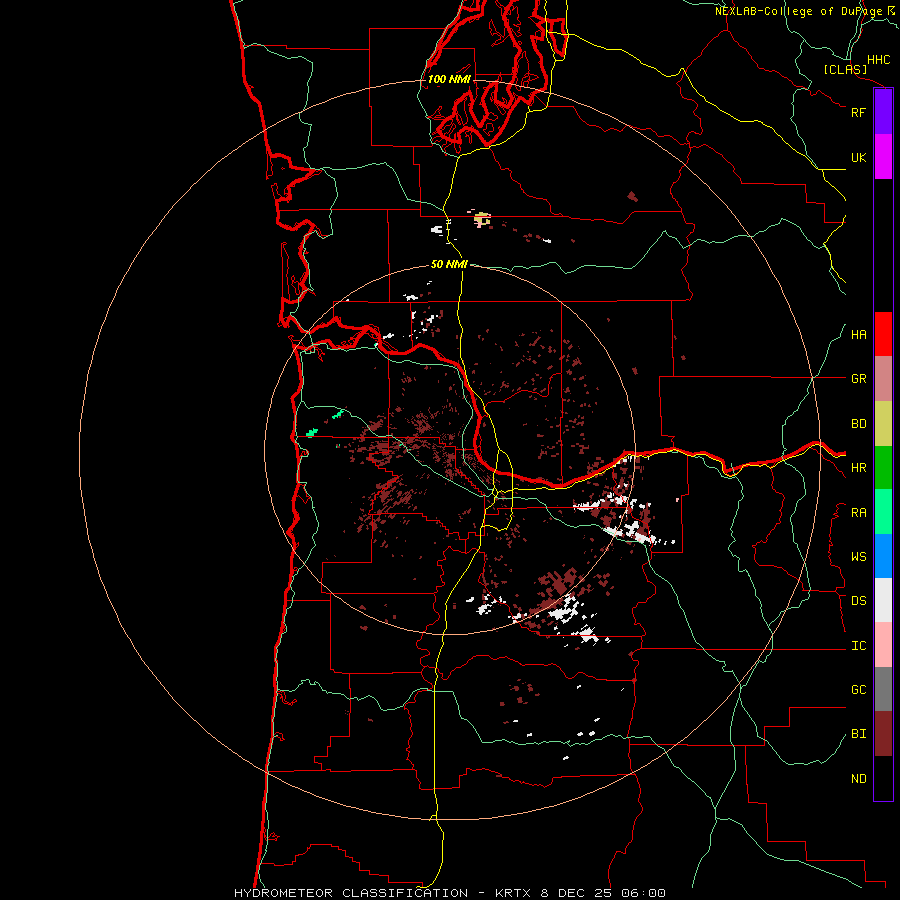Click the IC light pink legend swatch
900x900 pixels.
pyautogui.click(x=883, y=645)
